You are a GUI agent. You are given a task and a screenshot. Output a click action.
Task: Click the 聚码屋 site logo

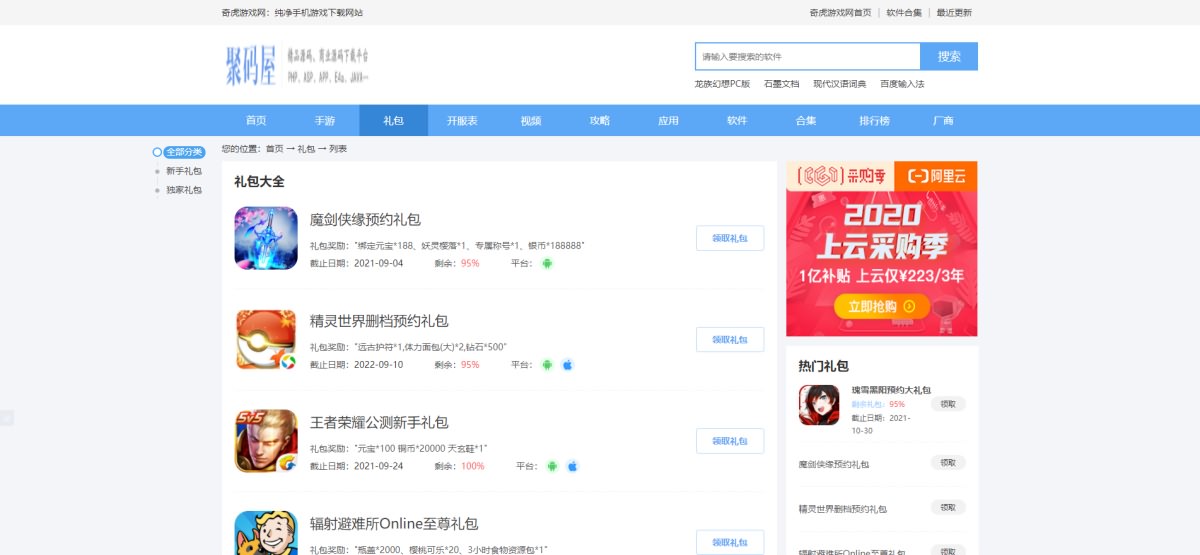click(298, 64)
